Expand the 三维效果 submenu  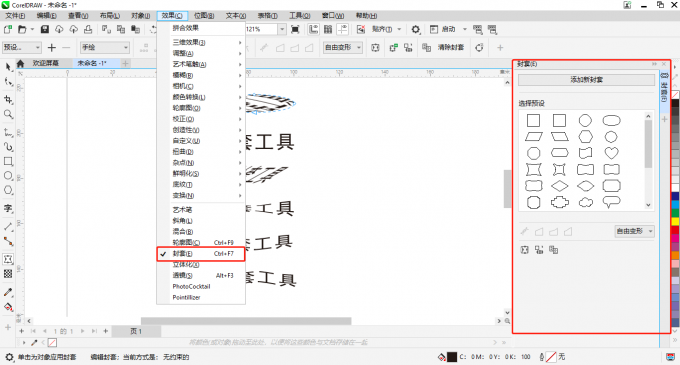[201, 42]
